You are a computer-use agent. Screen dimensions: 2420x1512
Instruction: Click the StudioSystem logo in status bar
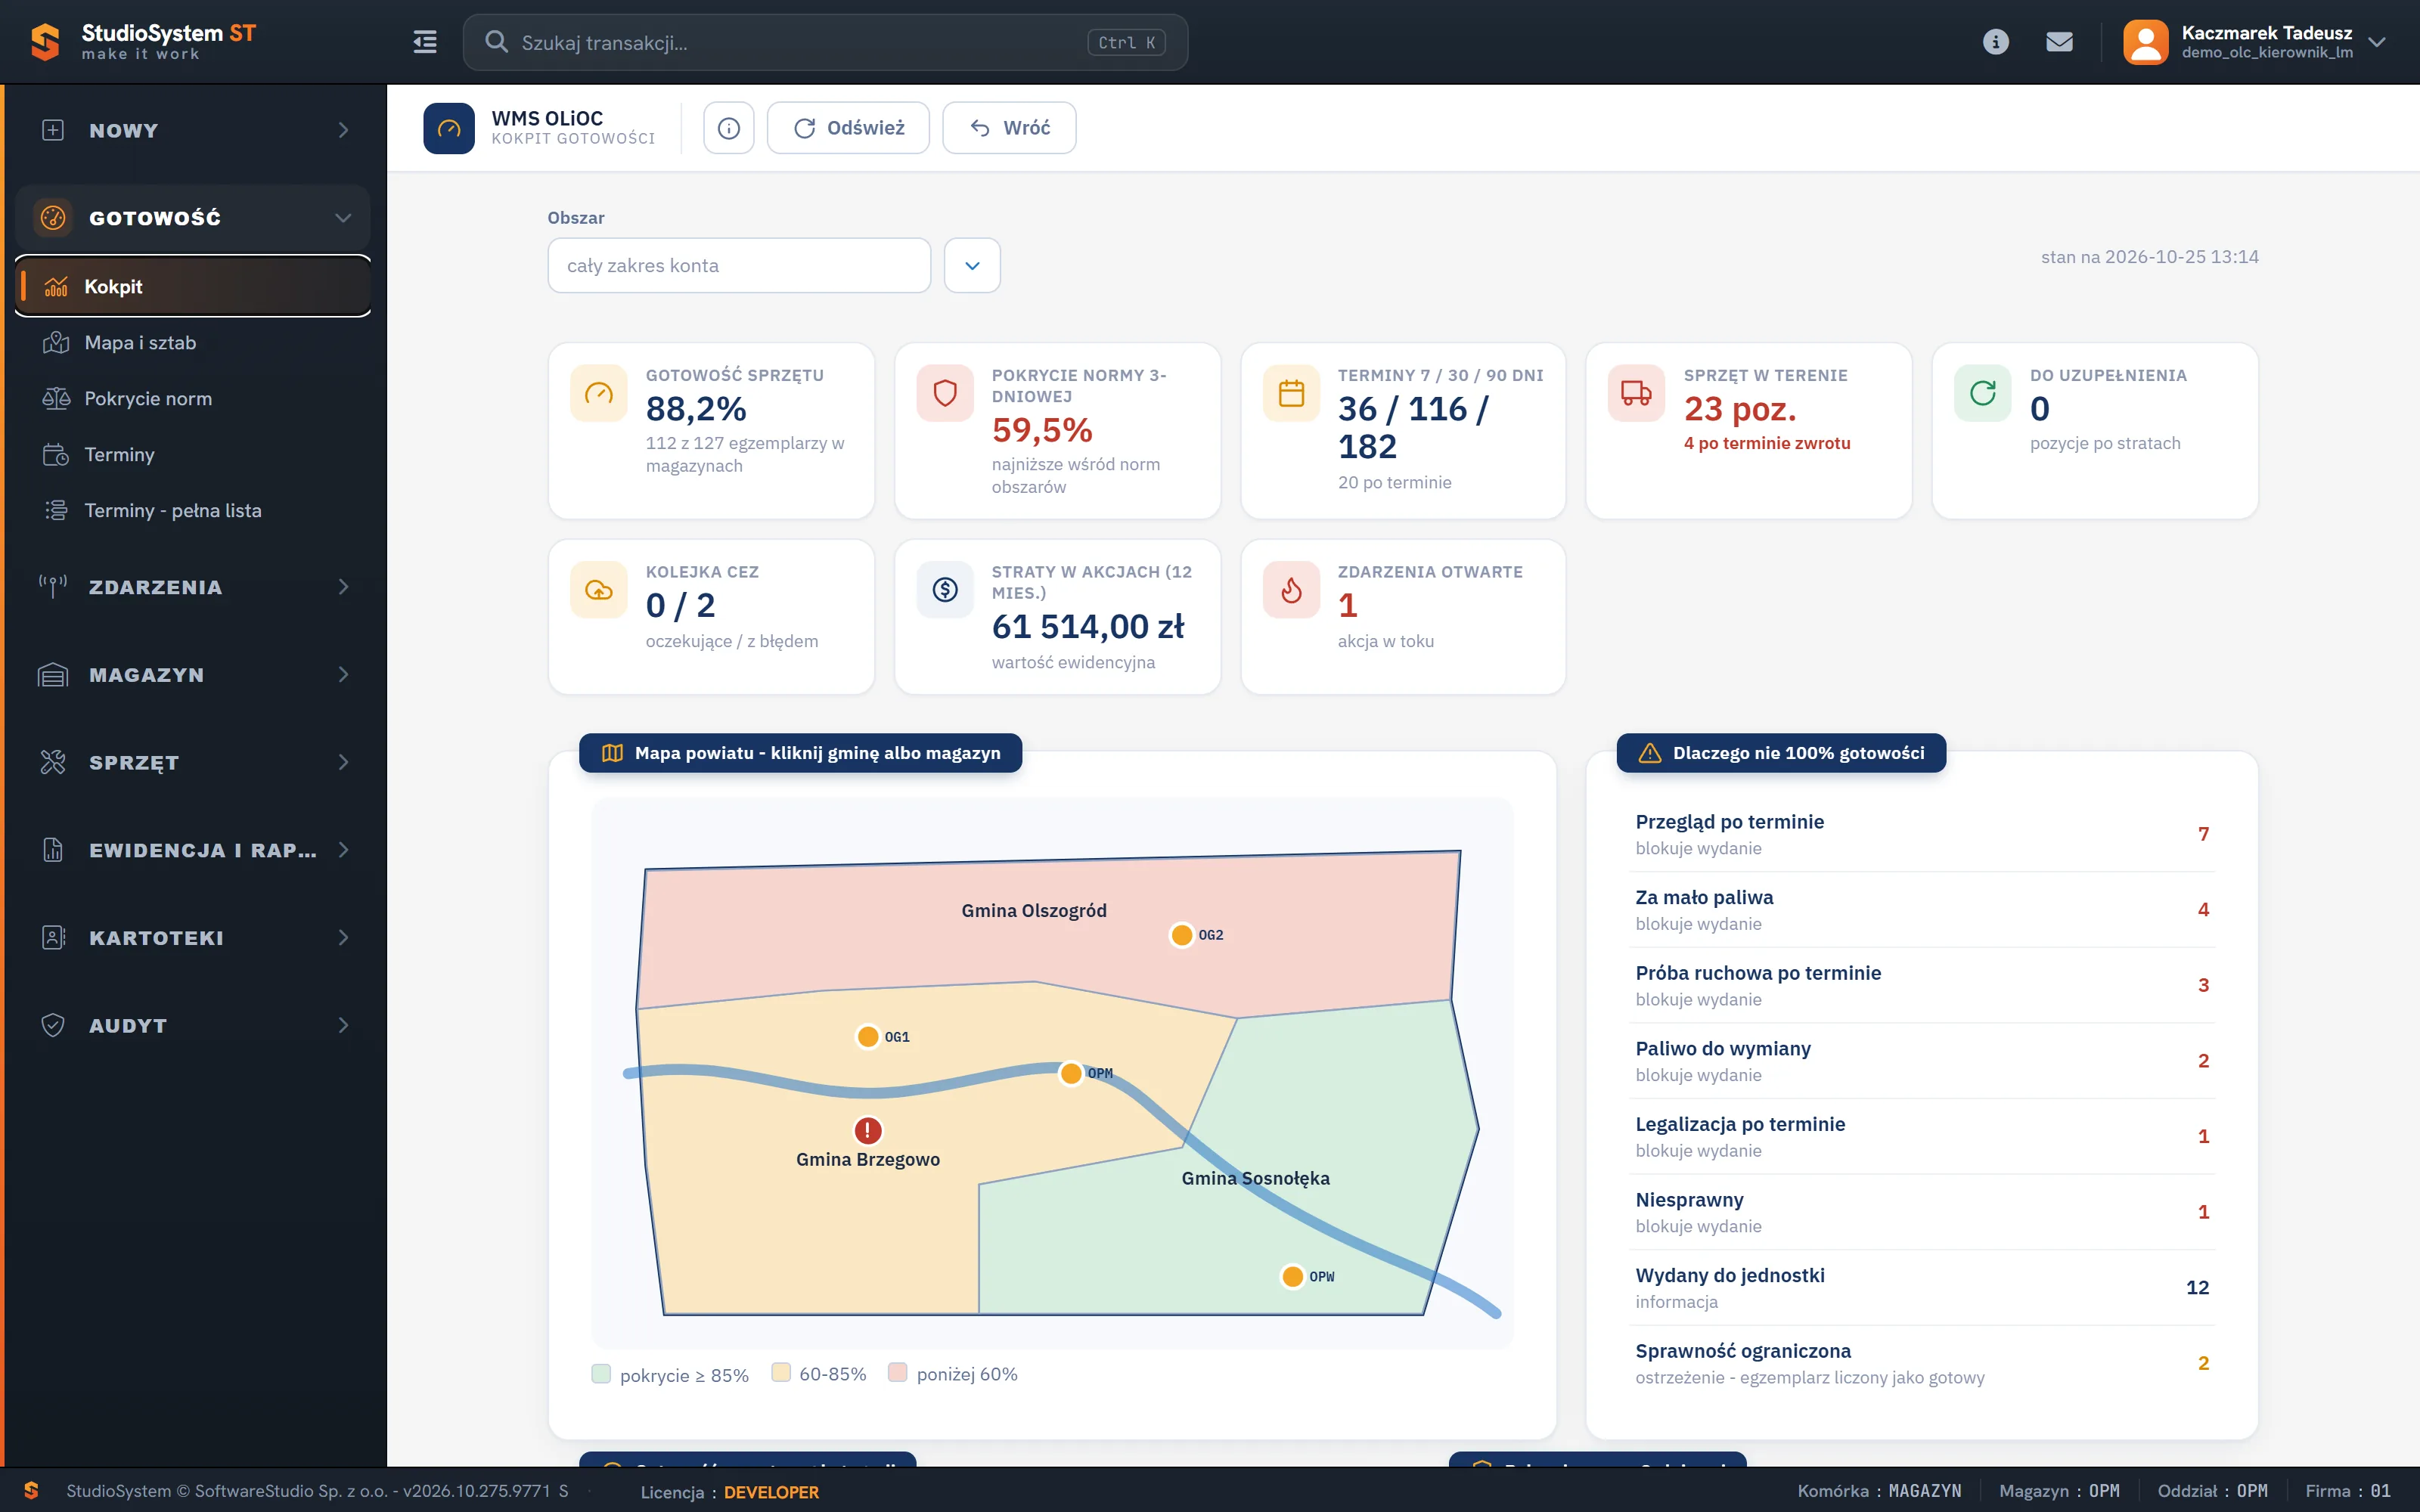(x=31, y=1490)
